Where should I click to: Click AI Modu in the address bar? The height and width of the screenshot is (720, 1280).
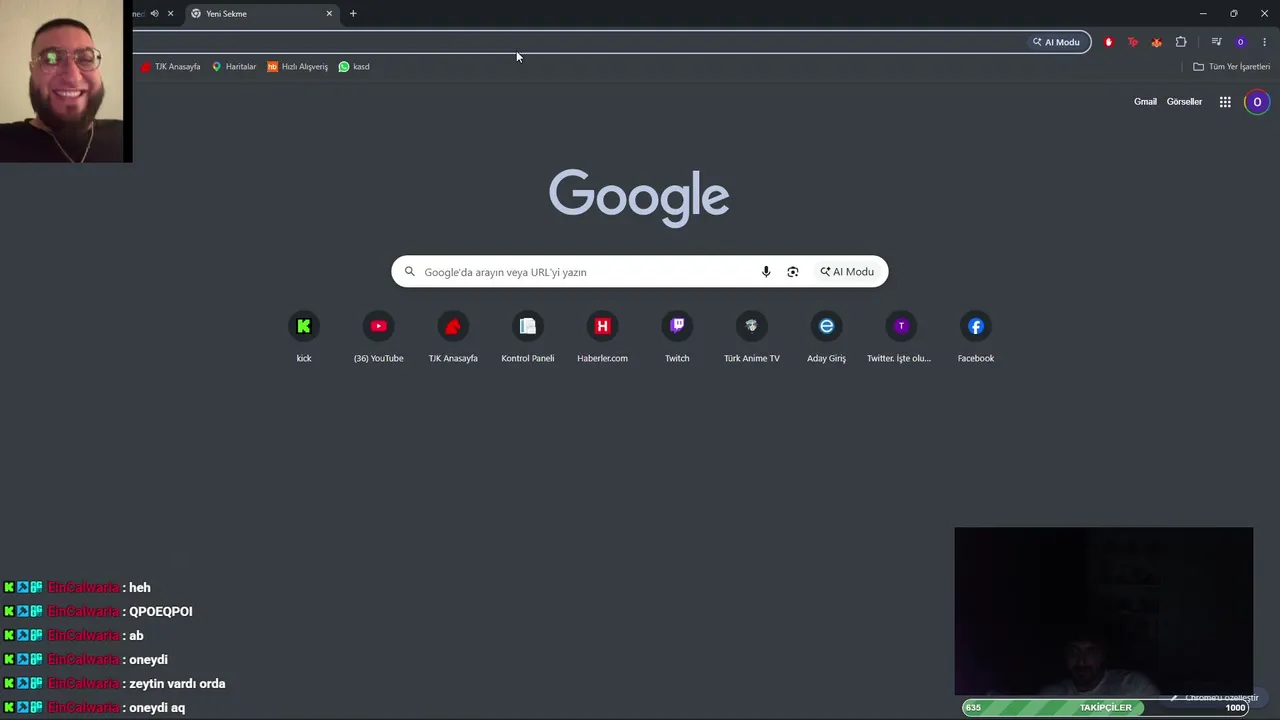tap(1056, 42)
